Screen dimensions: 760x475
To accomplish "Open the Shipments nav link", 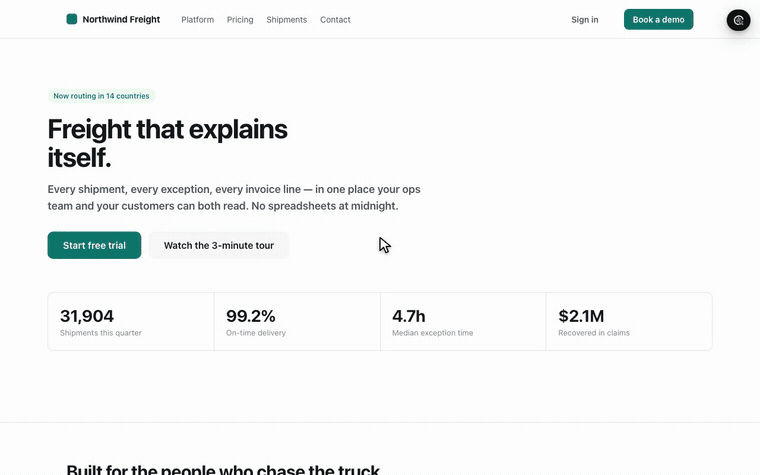I will pyautogui.click(x=286, y=20).
